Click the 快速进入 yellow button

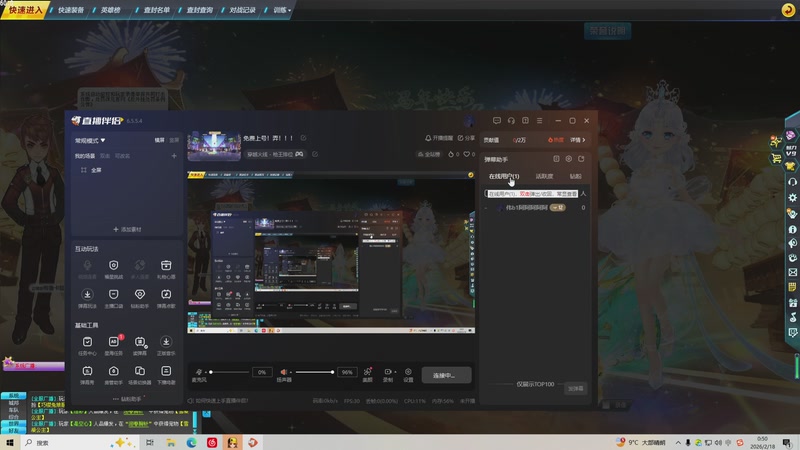coord(25,10)
